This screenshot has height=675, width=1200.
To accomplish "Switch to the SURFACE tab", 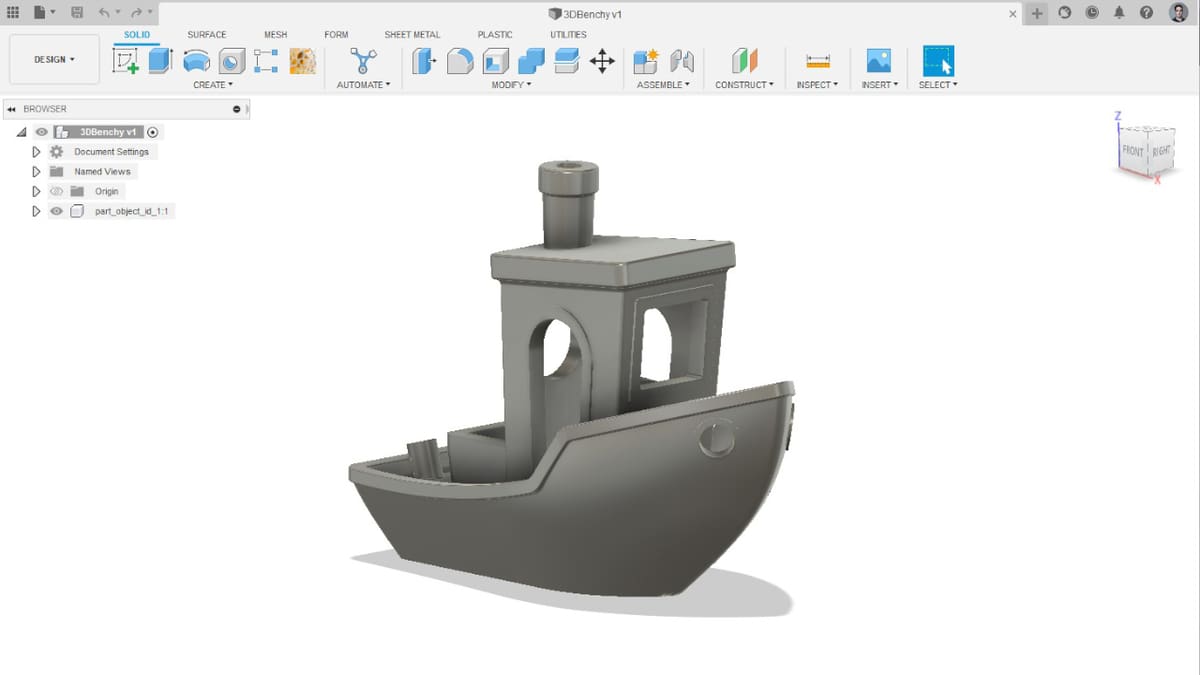I will 207,35.
